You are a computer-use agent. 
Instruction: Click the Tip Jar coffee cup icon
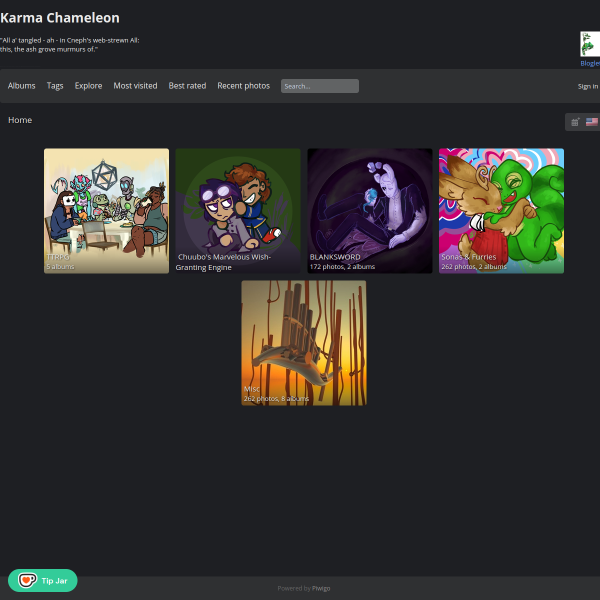[x=27, y=580]
